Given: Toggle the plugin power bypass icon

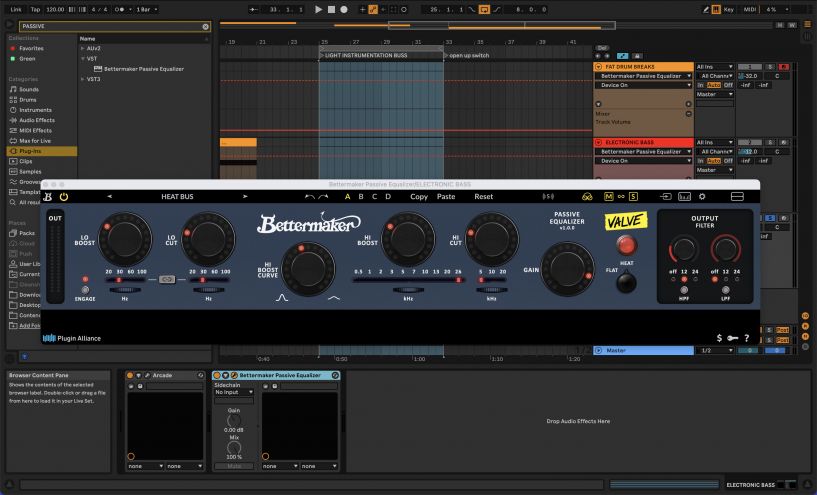Looking at the screenshot, I should click(x=64, y=196).
